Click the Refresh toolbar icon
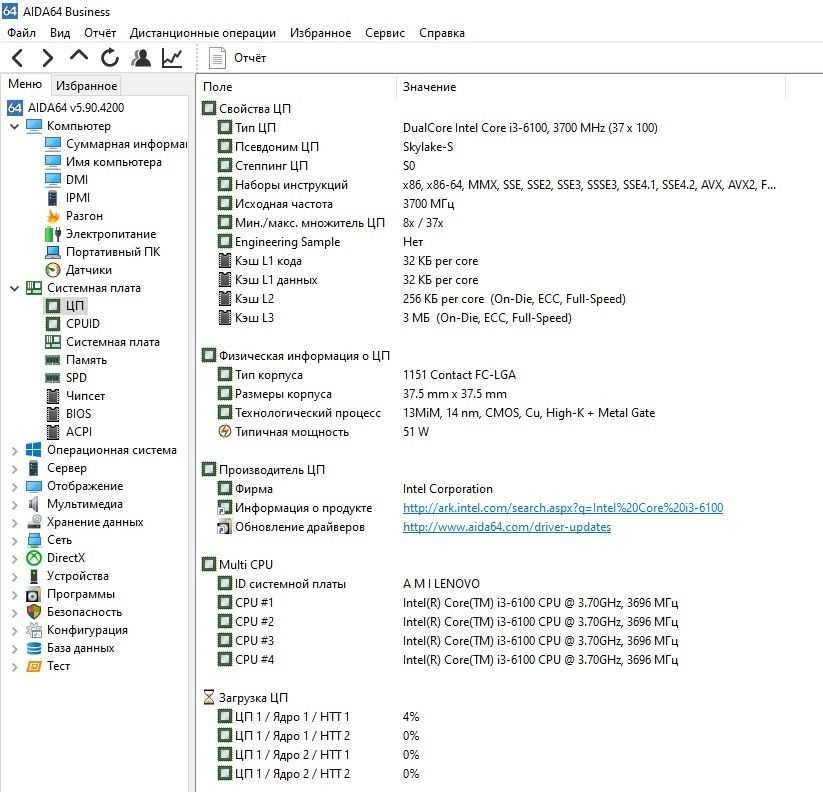823x792 pixels. coord(110,58)
